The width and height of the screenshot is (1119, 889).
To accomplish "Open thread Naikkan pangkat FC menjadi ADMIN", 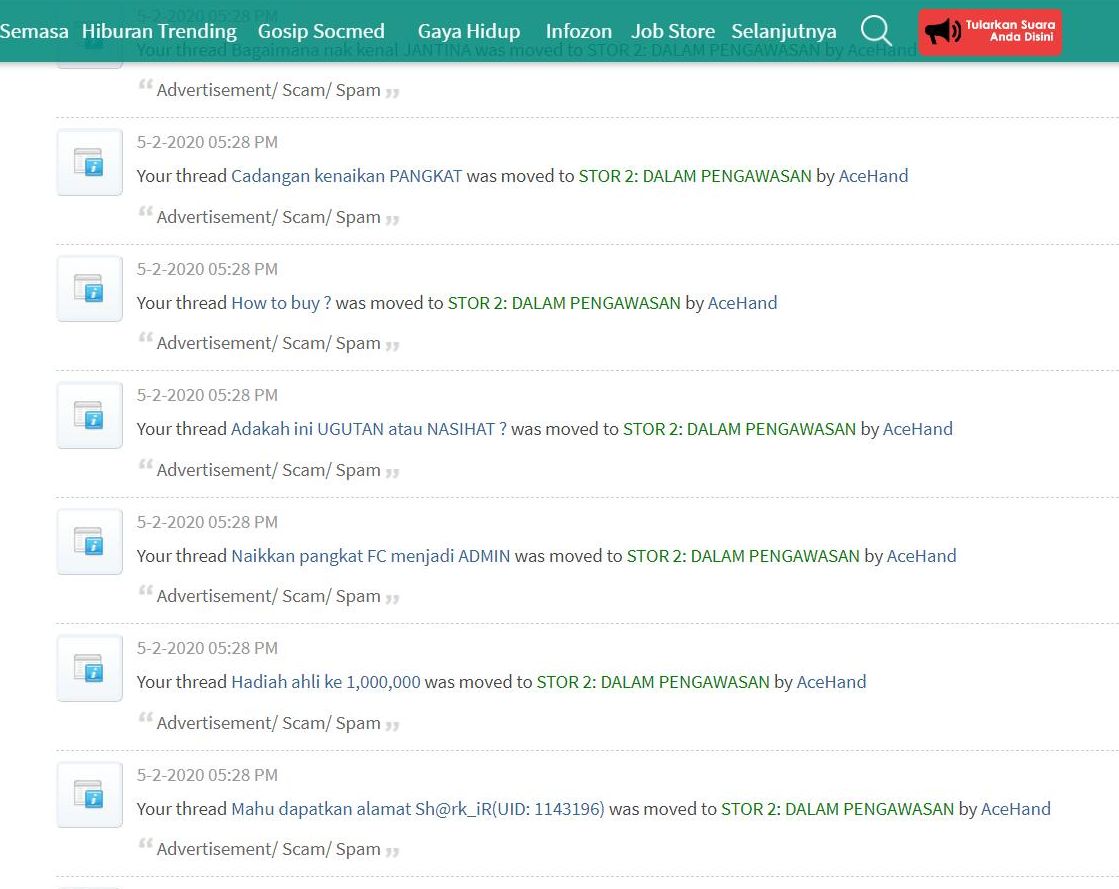I will click(371, 556).
